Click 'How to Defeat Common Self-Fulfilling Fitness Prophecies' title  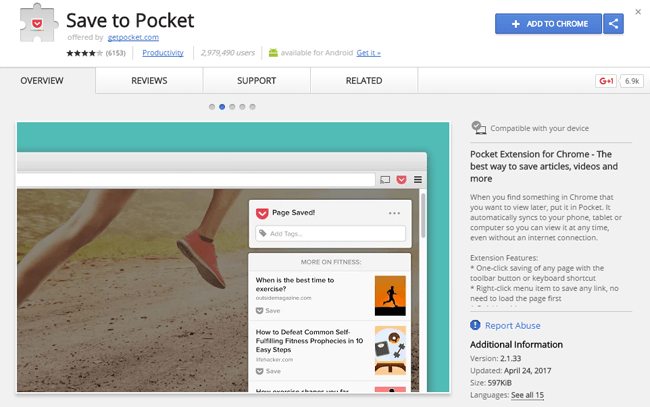pyautogui.click(x=309, y=341)
